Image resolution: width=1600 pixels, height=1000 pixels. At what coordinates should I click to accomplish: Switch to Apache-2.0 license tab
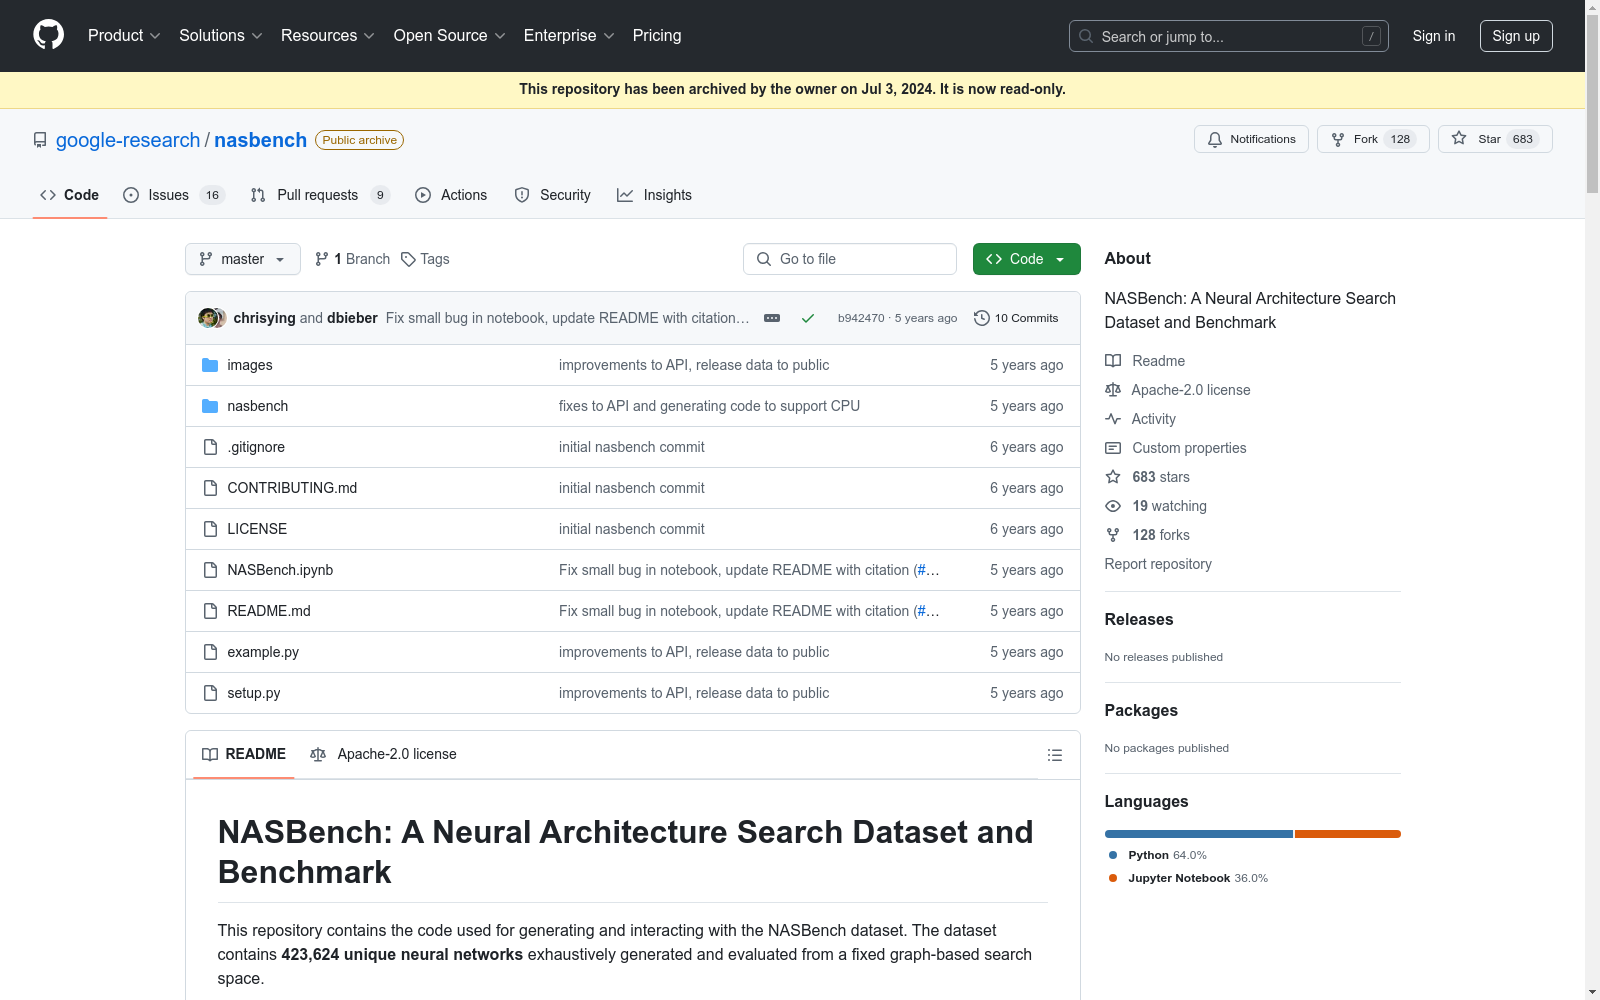[x=383, y=754]
